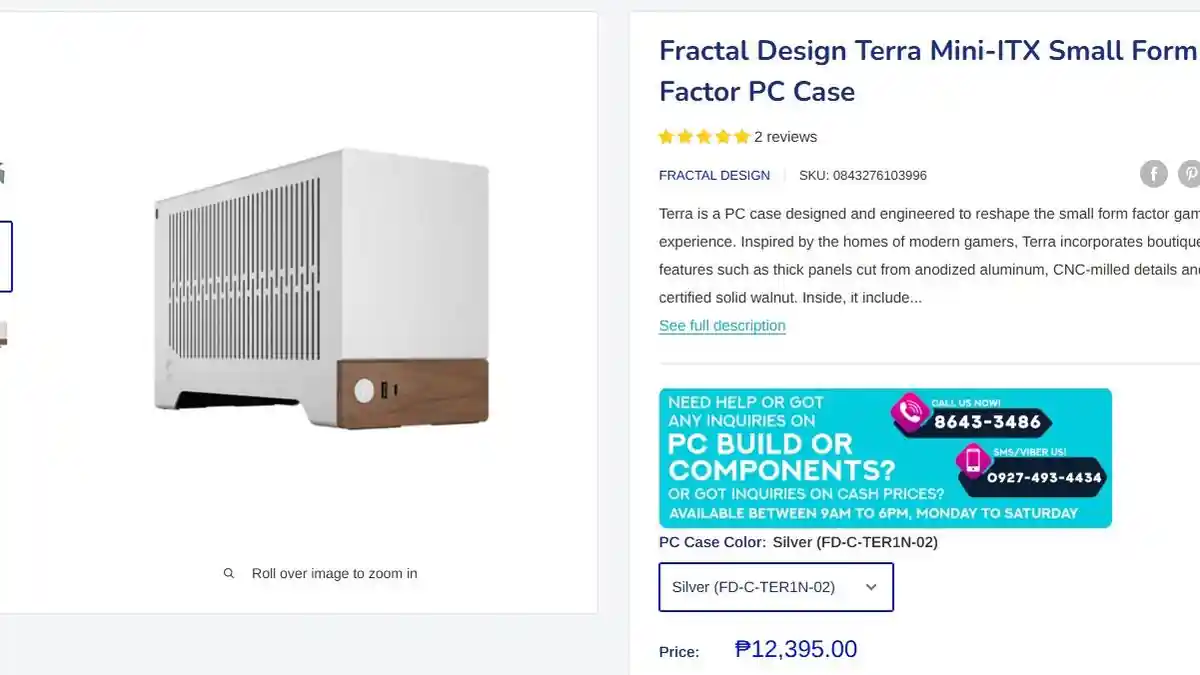This screenshot has width=1200, height=675.
Task: Select the bottom partially visible thumbnail
Action: point(3,335)
